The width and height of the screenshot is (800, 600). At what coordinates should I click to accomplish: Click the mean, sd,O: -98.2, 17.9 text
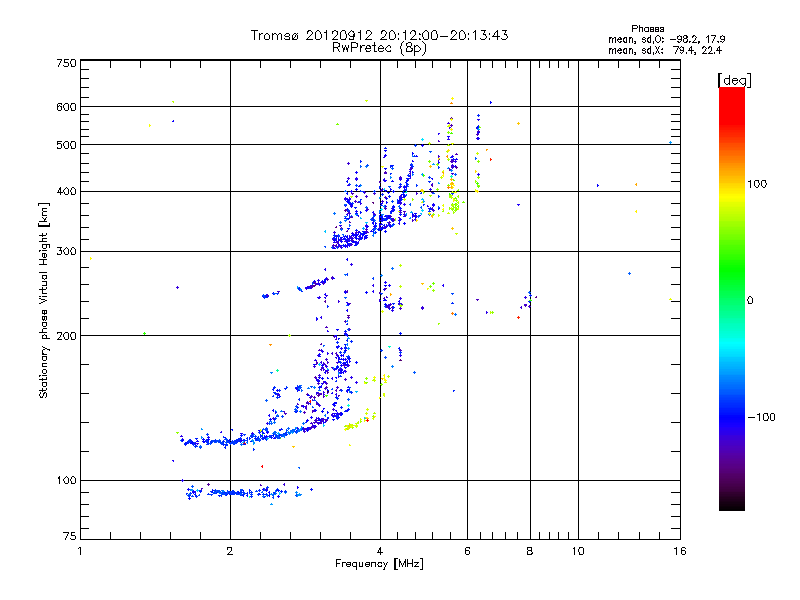pyautogui.click(x=666, y=39)
